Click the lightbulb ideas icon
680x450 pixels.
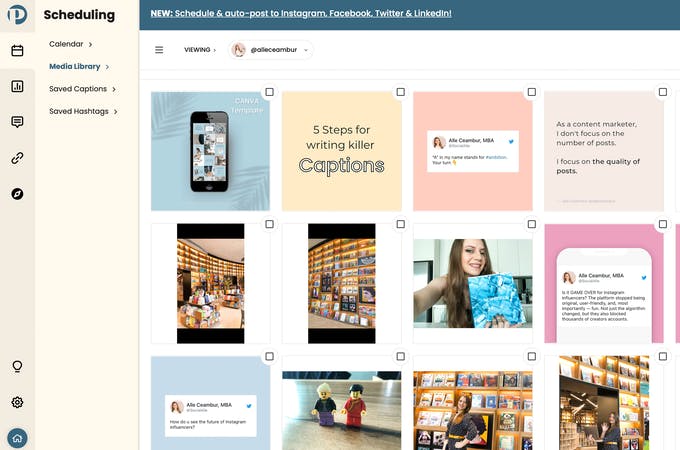coord(17,366)
